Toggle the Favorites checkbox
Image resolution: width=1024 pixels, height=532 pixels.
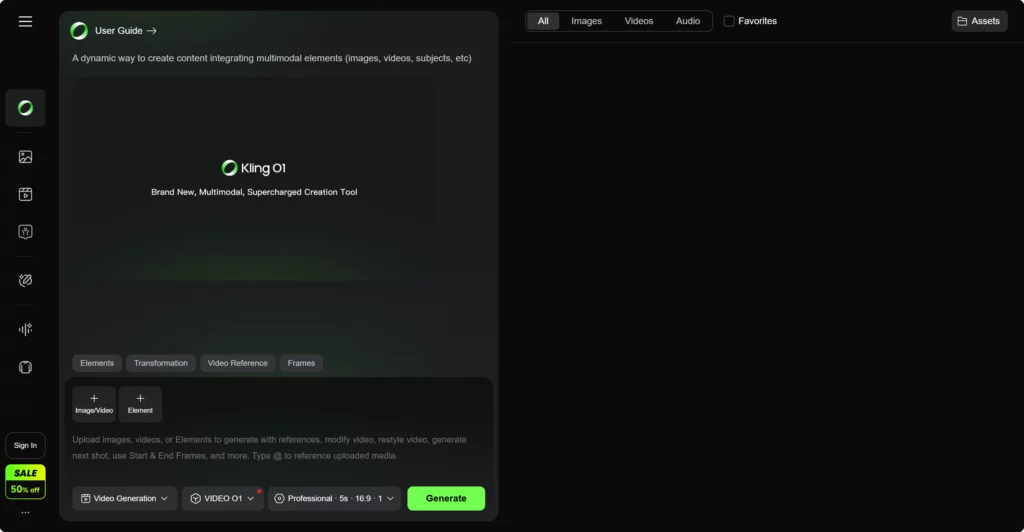click(x=729, y=21)
